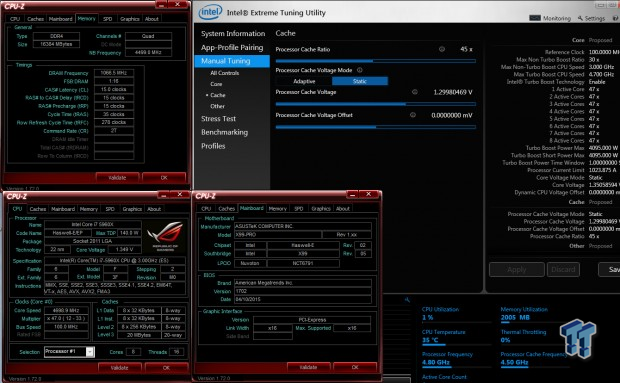Click OK in CPU-Z Memory window
Screen dimensions: 620x383
164,178
